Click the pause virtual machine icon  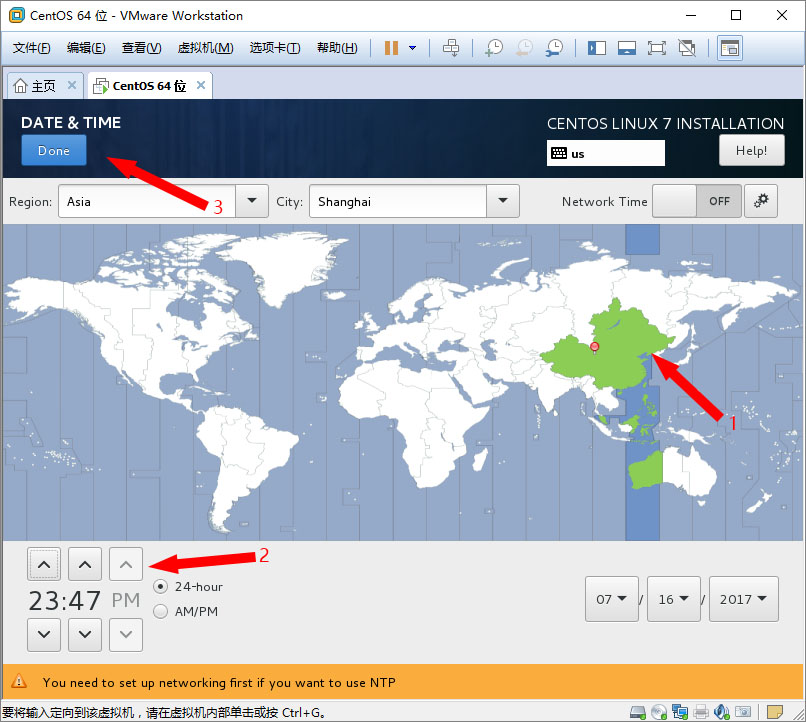tap(391, 48)
